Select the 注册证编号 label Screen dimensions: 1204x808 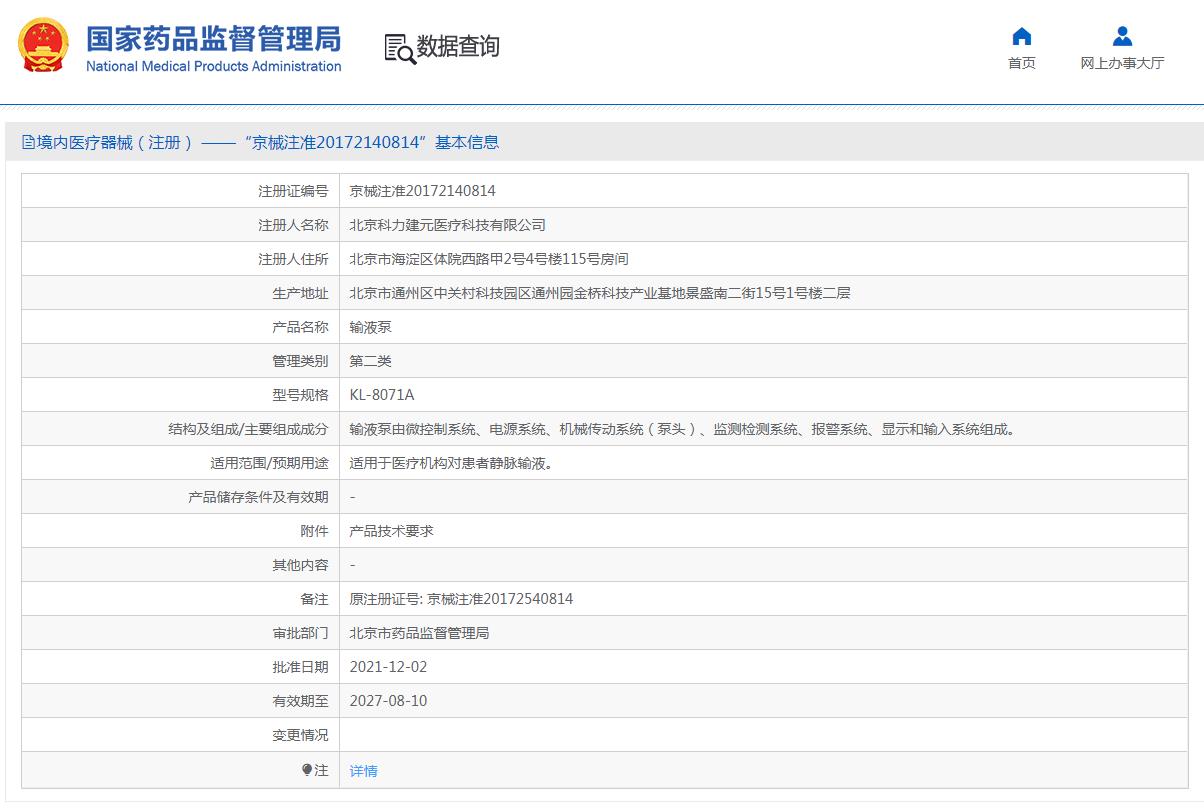tap(293, 191)
